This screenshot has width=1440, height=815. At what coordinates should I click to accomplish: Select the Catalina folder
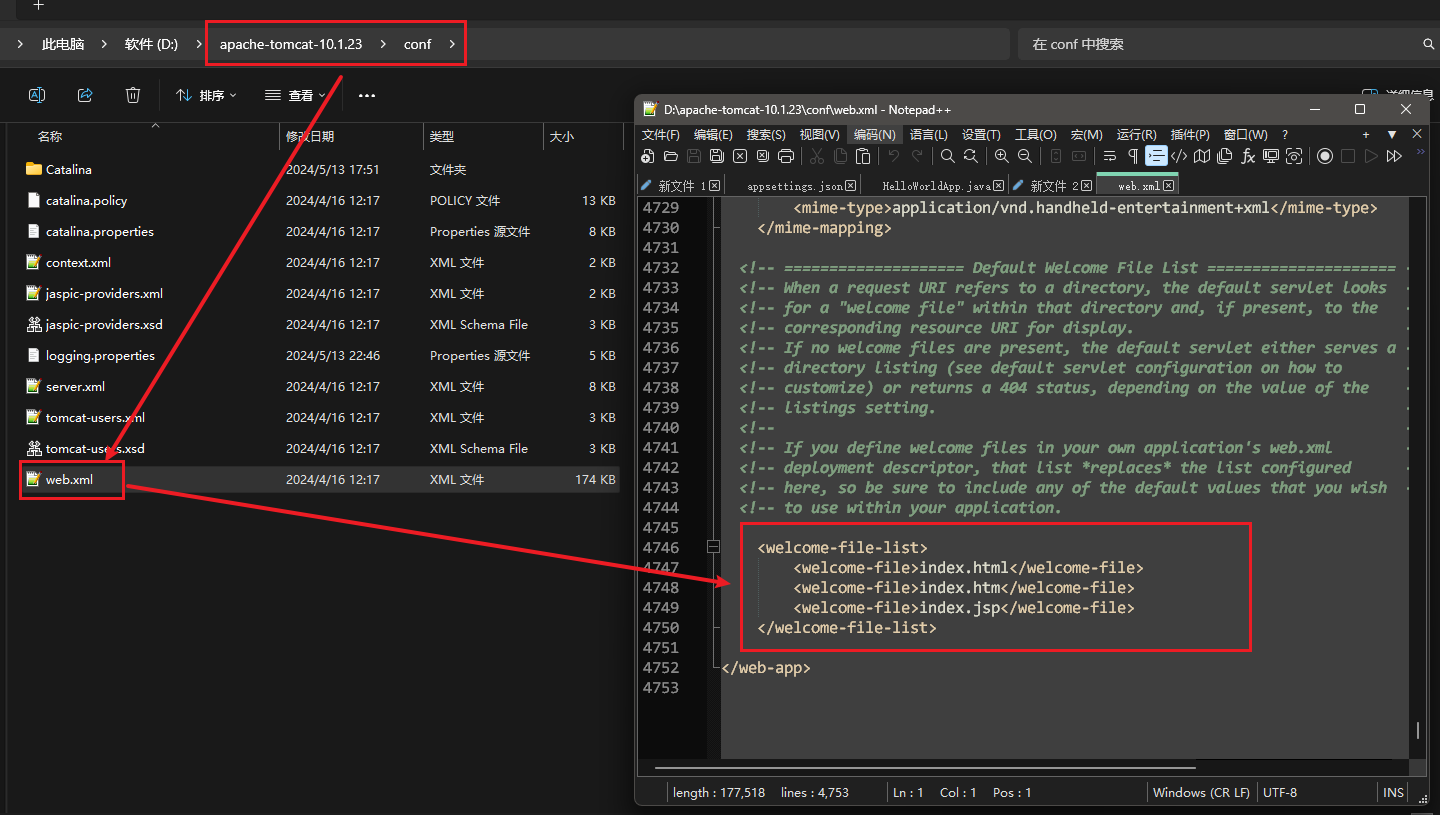pyautogui.click(x=69, y=169)
